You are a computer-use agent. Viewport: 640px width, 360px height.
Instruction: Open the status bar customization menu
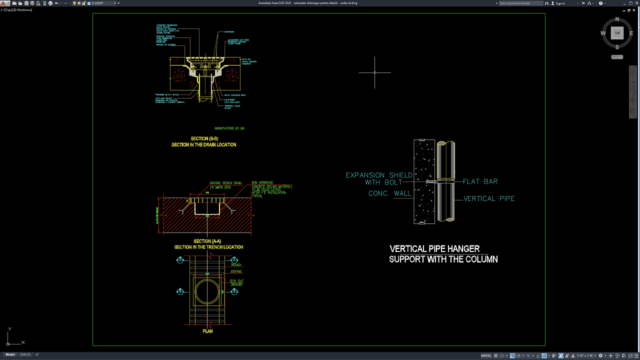point(636,356)
